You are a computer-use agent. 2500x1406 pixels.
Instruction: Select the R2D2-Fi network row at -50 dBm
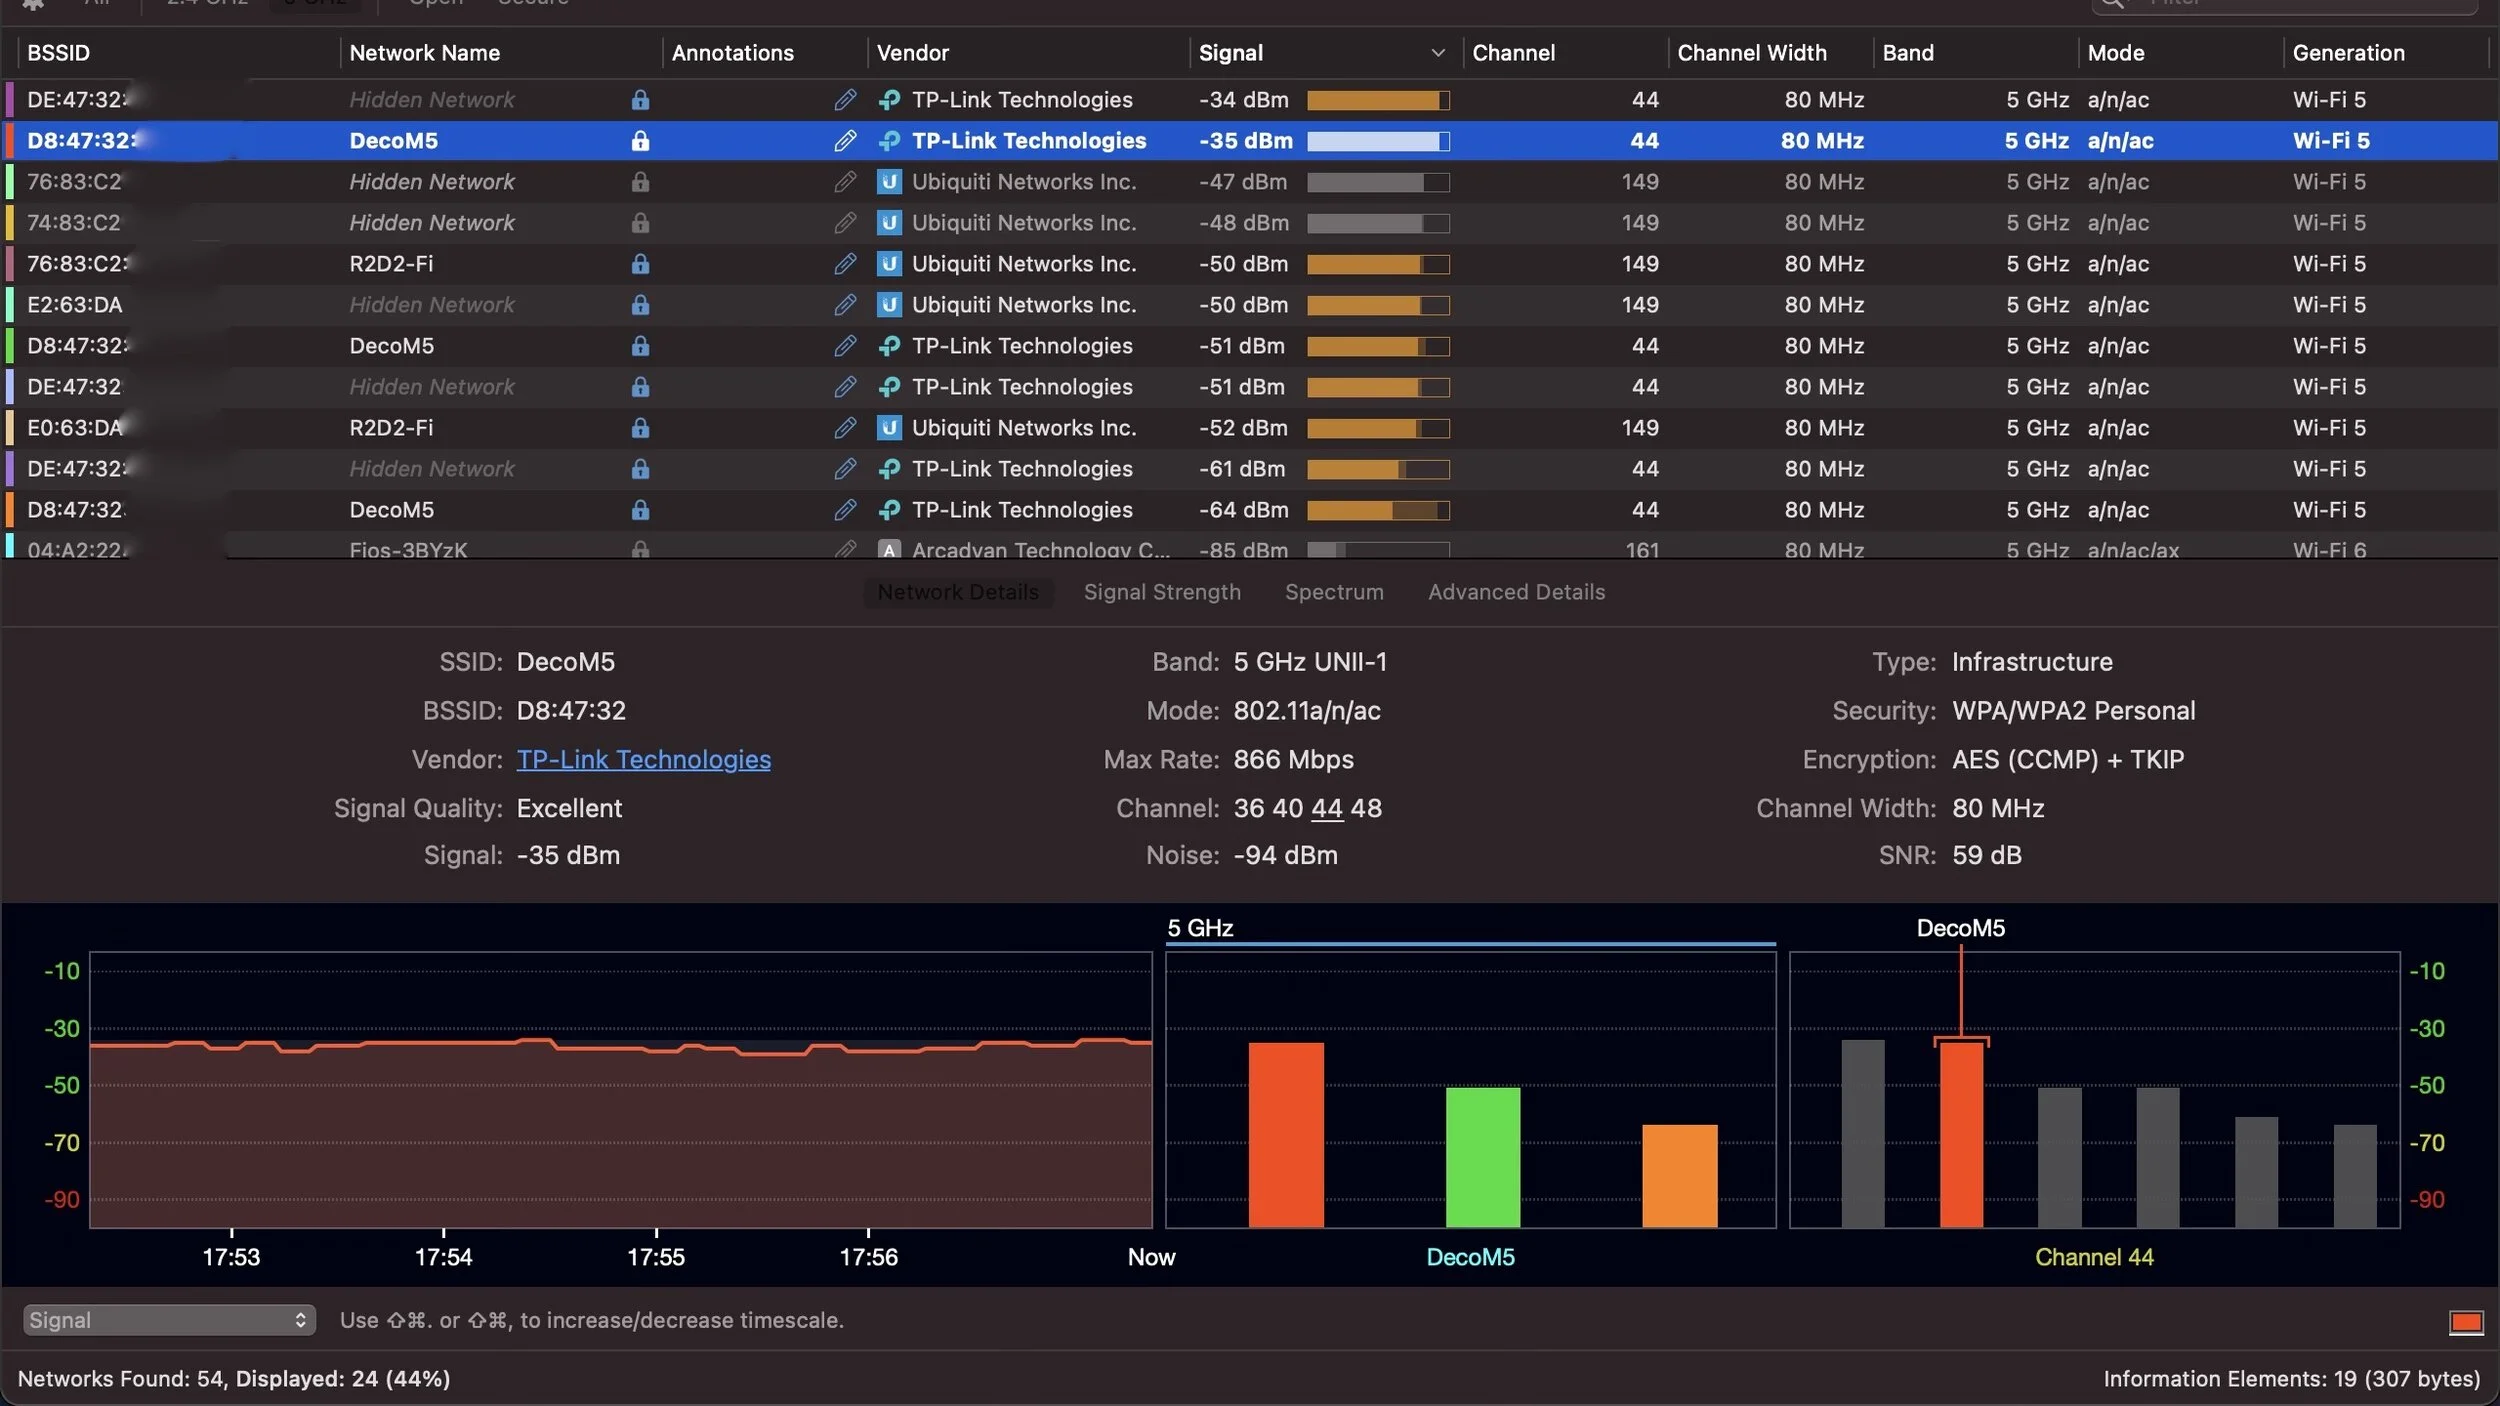tap(390, 264)
